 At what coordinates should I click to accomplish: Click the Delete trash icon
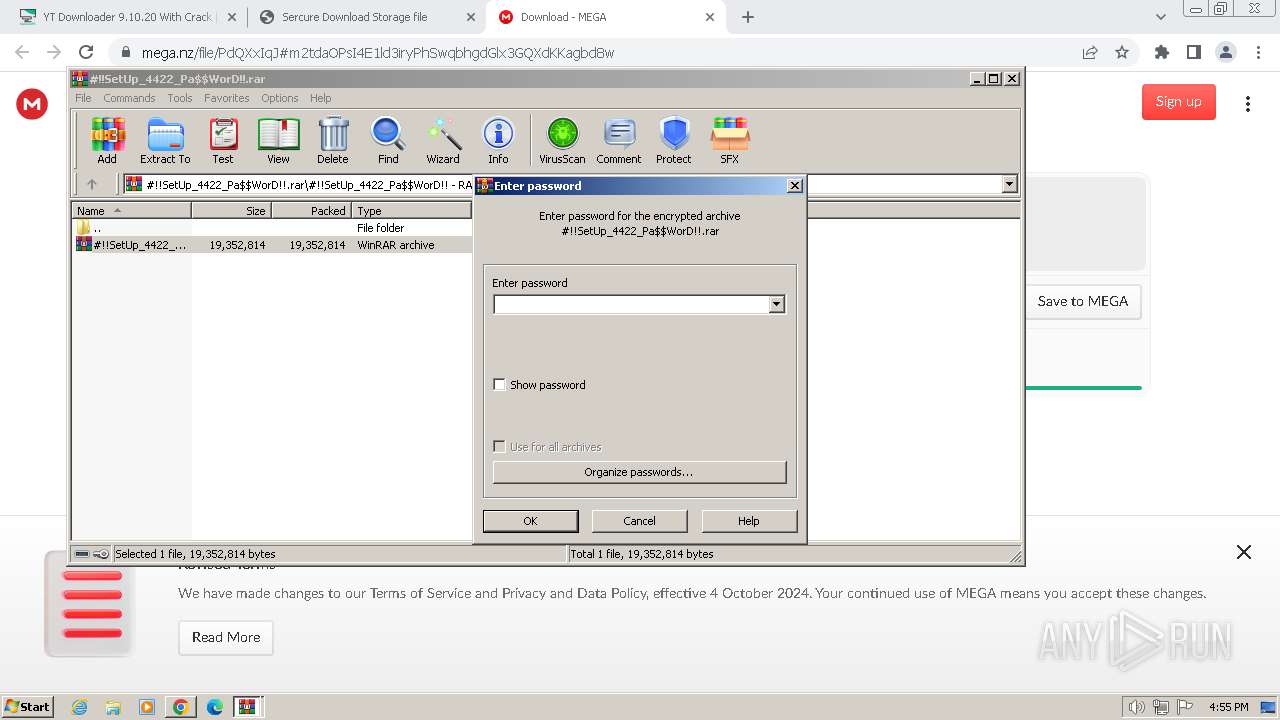333,140
